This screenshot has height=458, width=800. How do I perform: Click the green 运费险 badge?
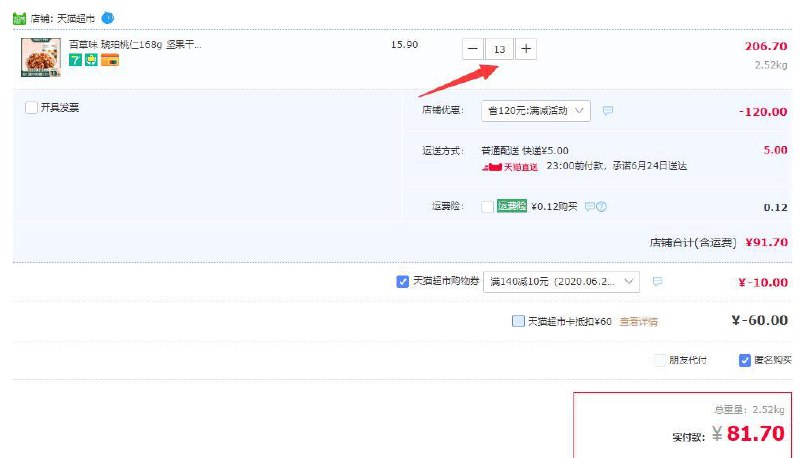tap(512, 206)
